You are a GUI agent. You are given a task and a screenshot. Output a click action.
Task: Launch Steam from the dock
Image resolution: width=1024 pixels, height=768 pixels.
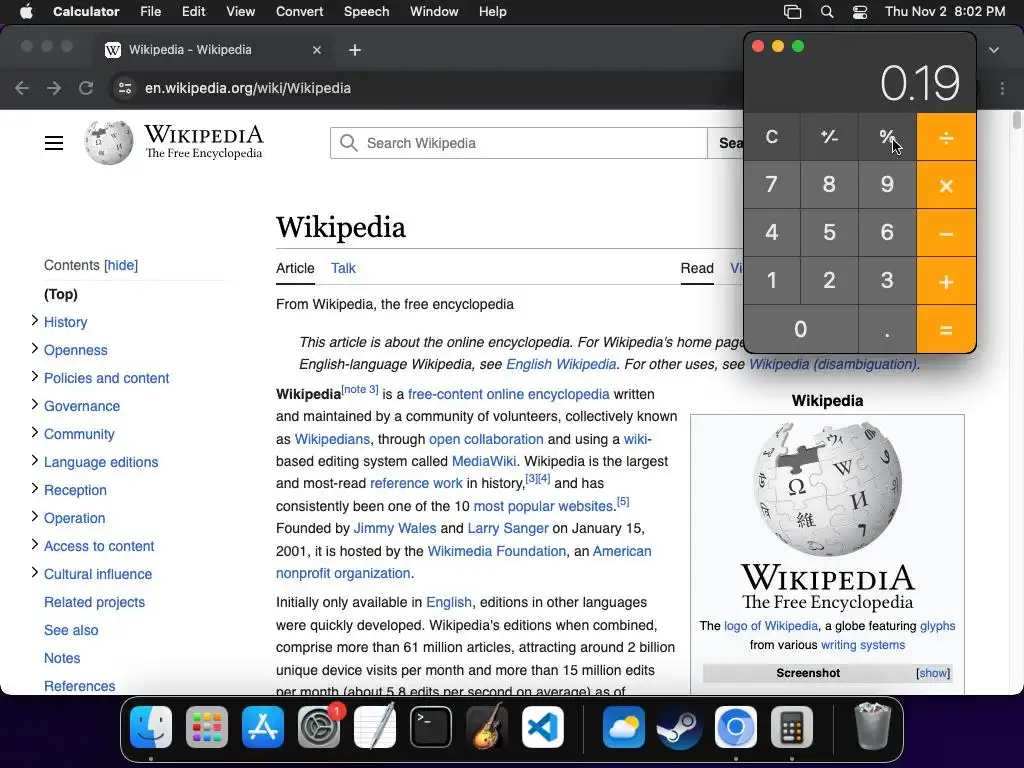(679, 727)
